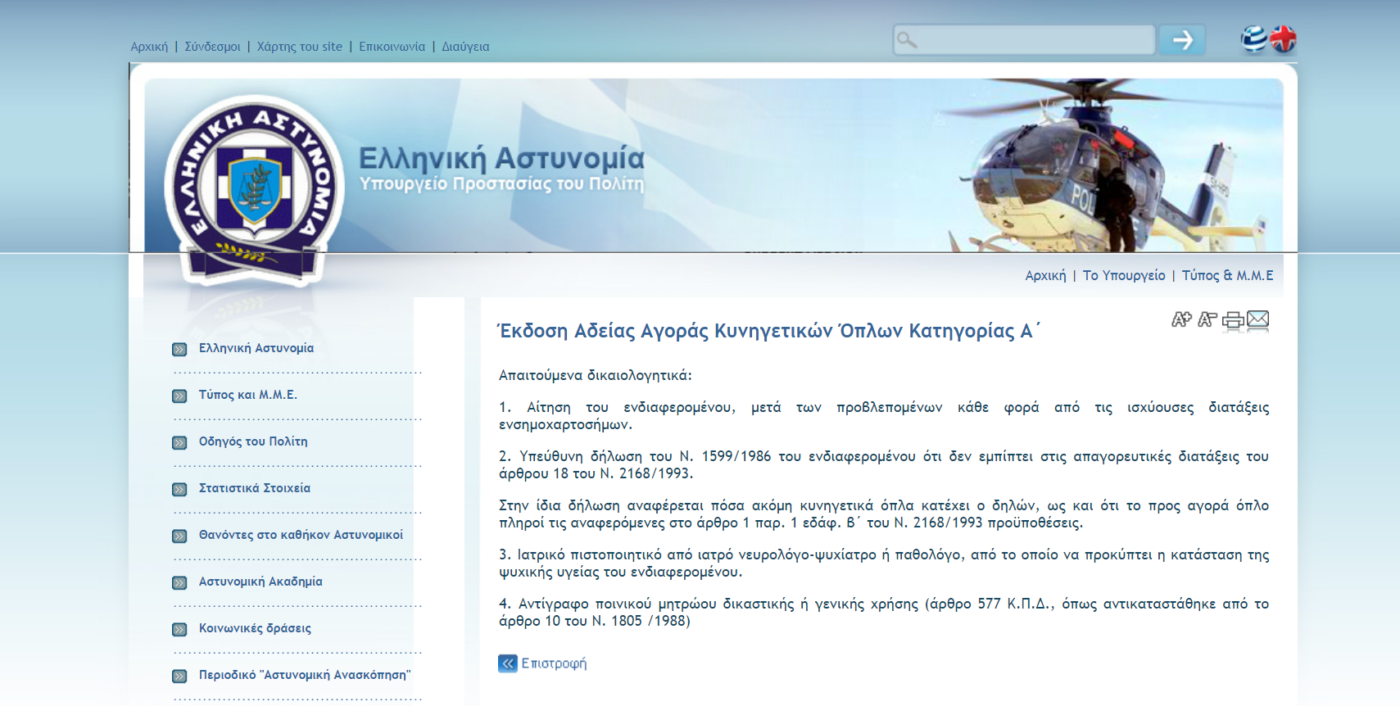
Task: Click the bullet icon next to Στατιστικά Στοιχεία
Action: pyautogui.click(x=179, y=489)
